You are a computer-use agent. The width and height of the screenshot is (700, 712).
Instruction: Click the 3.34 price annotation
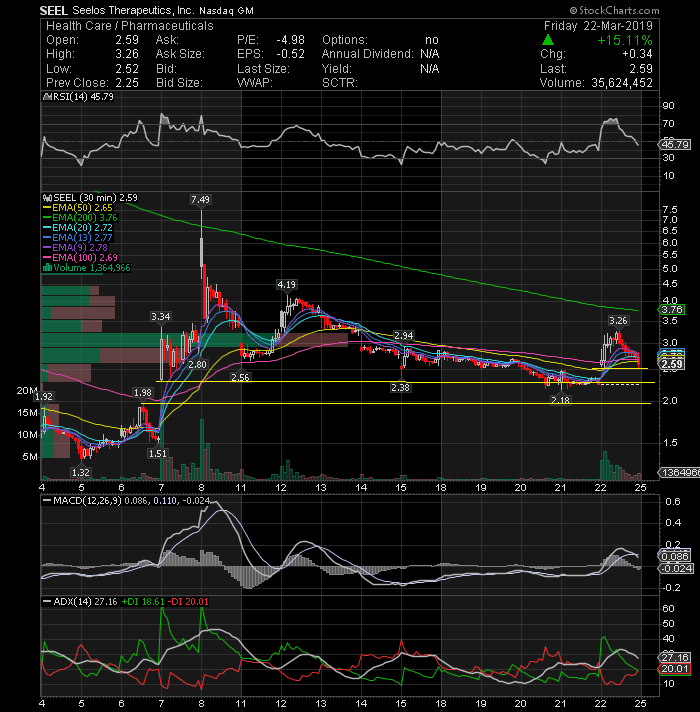pos(161,316)
